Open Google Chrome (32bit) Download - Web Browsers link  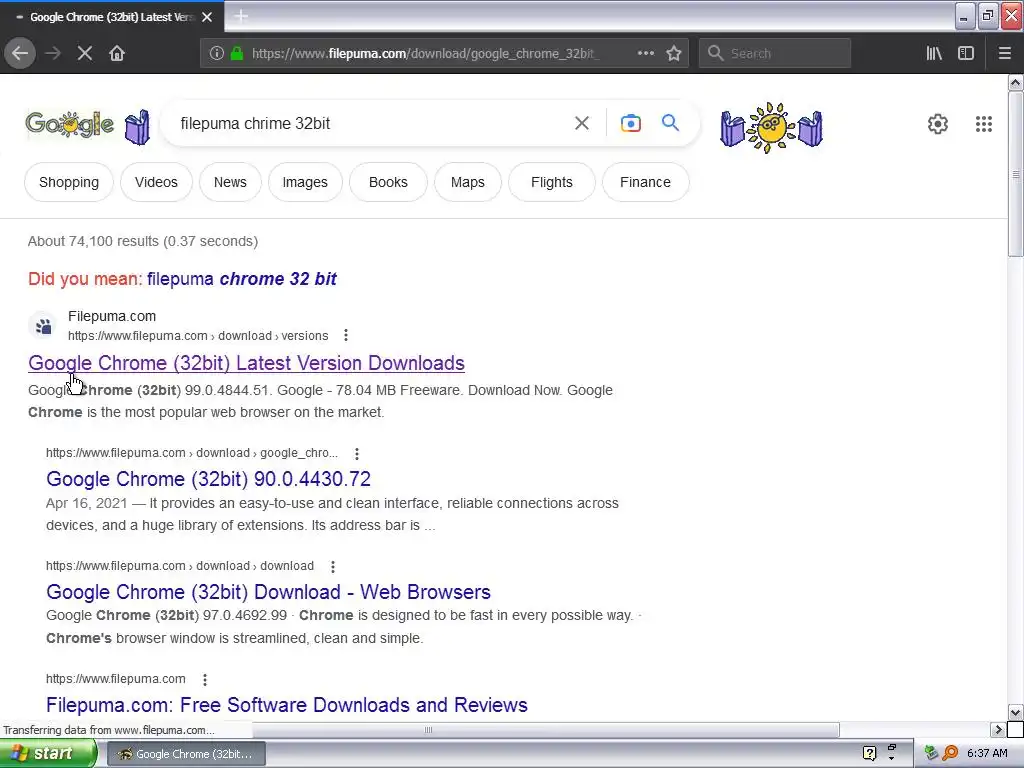click(x=268, y=592)
